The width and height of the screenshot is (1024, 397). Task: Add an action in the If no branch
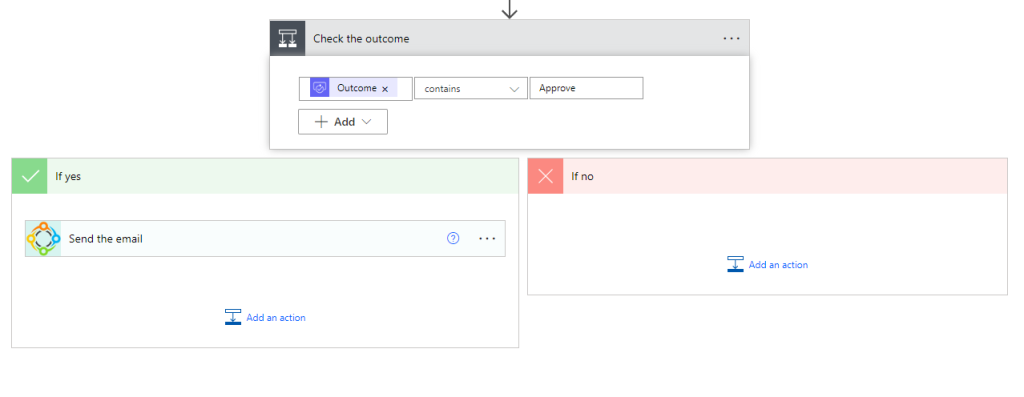click(767, 264)
